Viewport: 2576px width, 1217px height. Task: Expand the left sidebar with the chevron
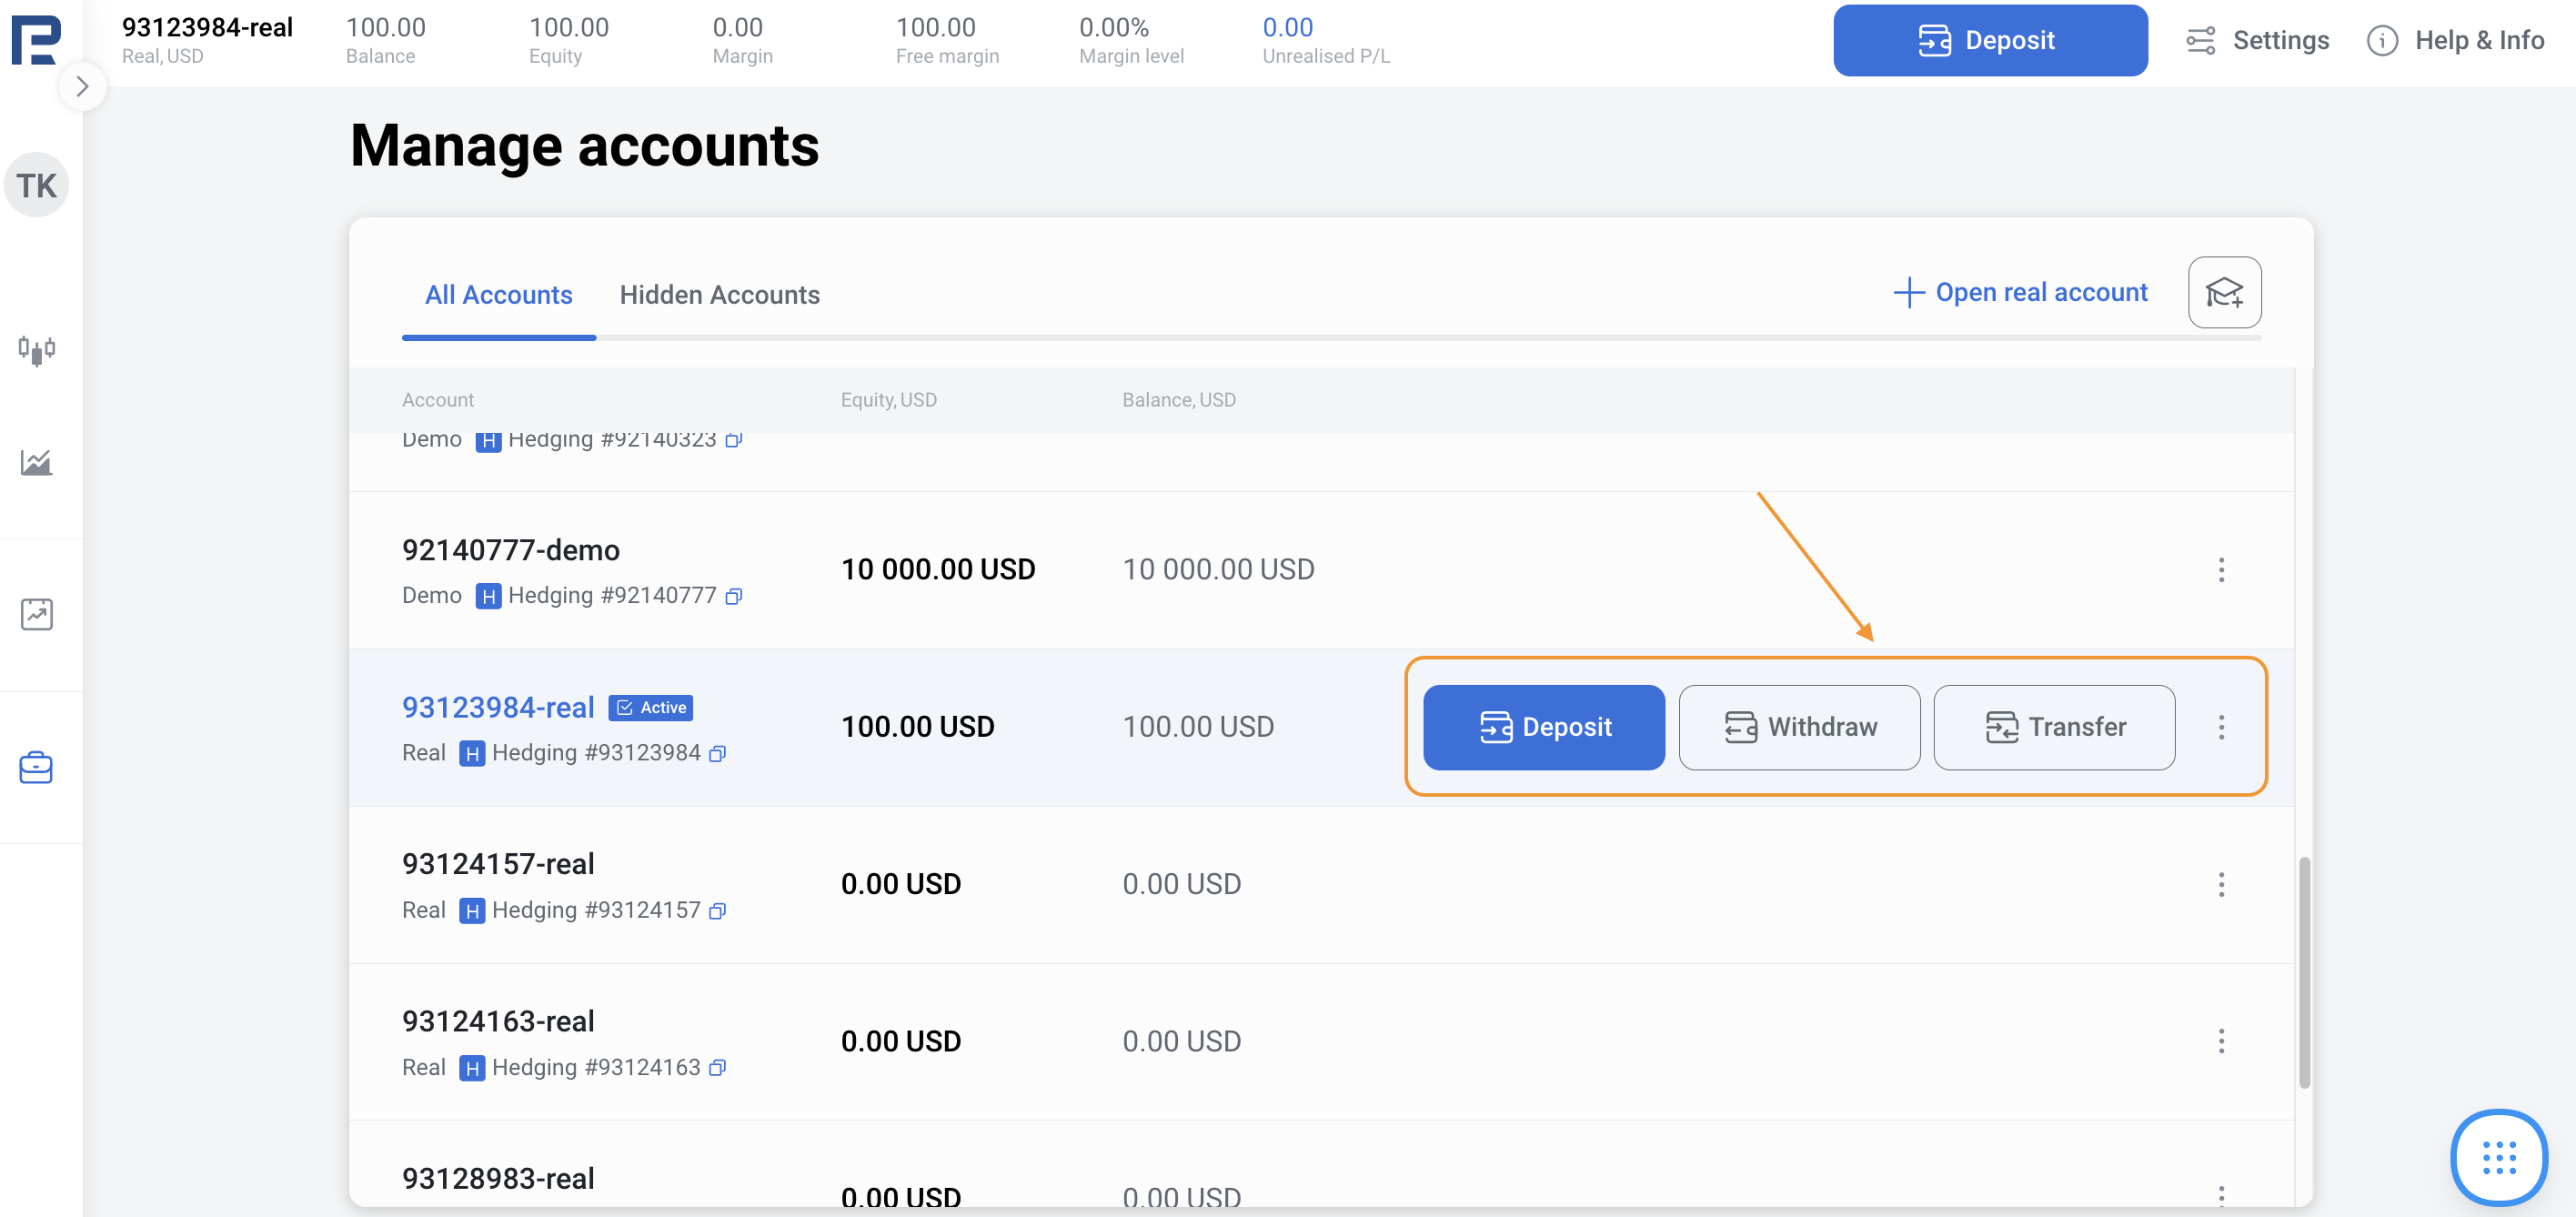82,87
